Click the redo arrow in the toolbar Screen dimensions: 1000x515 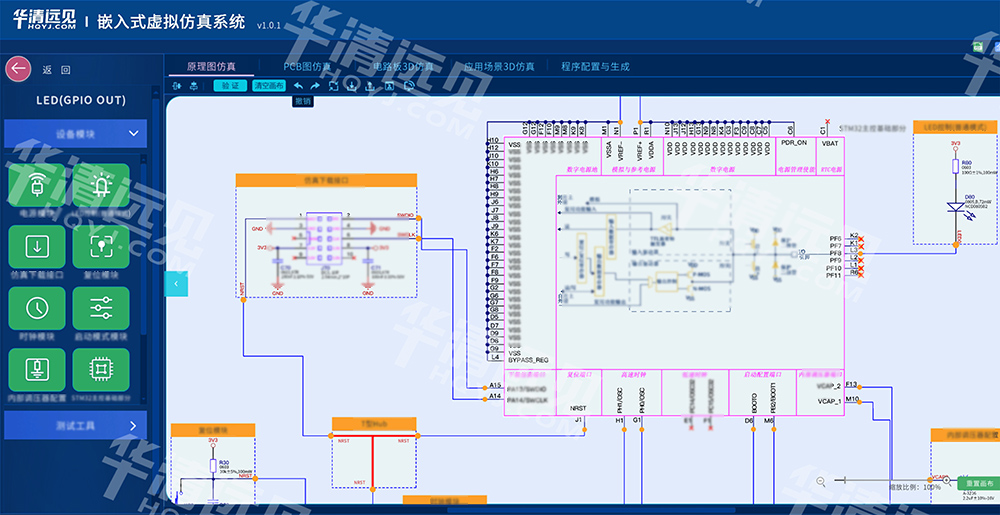pos(315,86)
